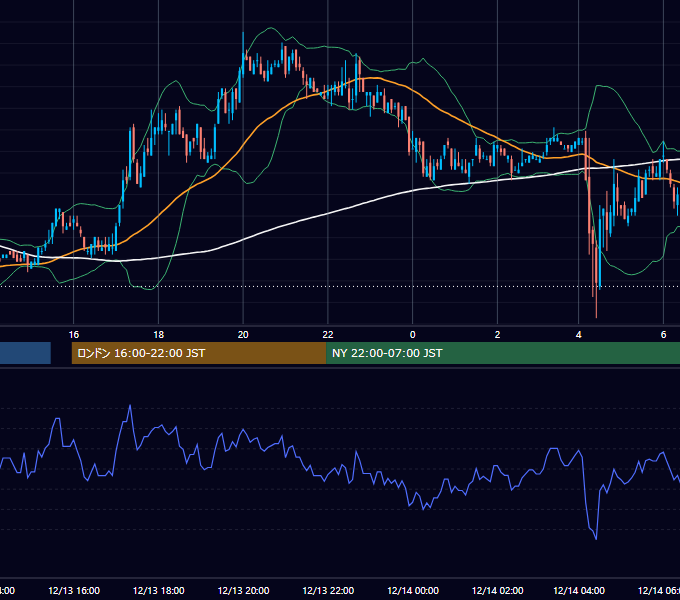Click the 12/13 16:00 date label
Image resolution: width=680 pixels, height=600 pixels.
[x=74, y=590]
